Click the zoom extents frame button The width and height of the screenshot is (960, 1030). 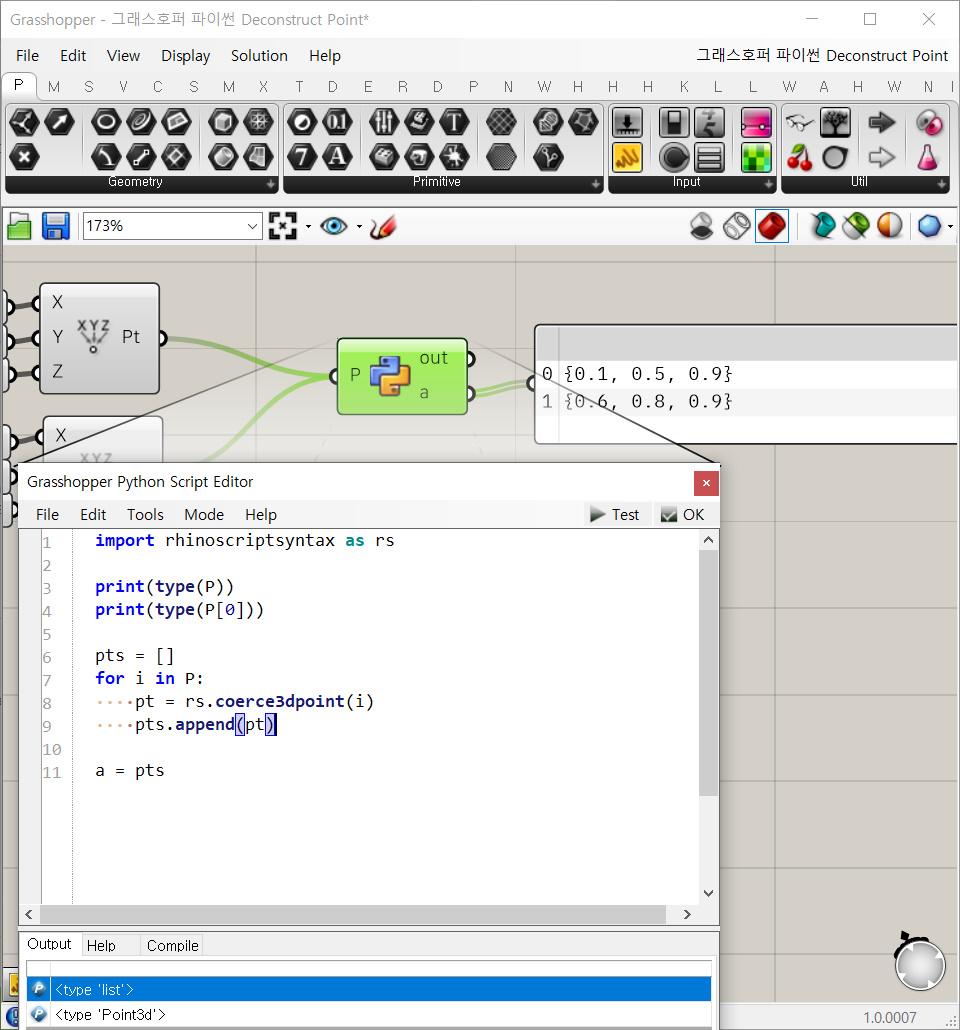tap(283, 227)
